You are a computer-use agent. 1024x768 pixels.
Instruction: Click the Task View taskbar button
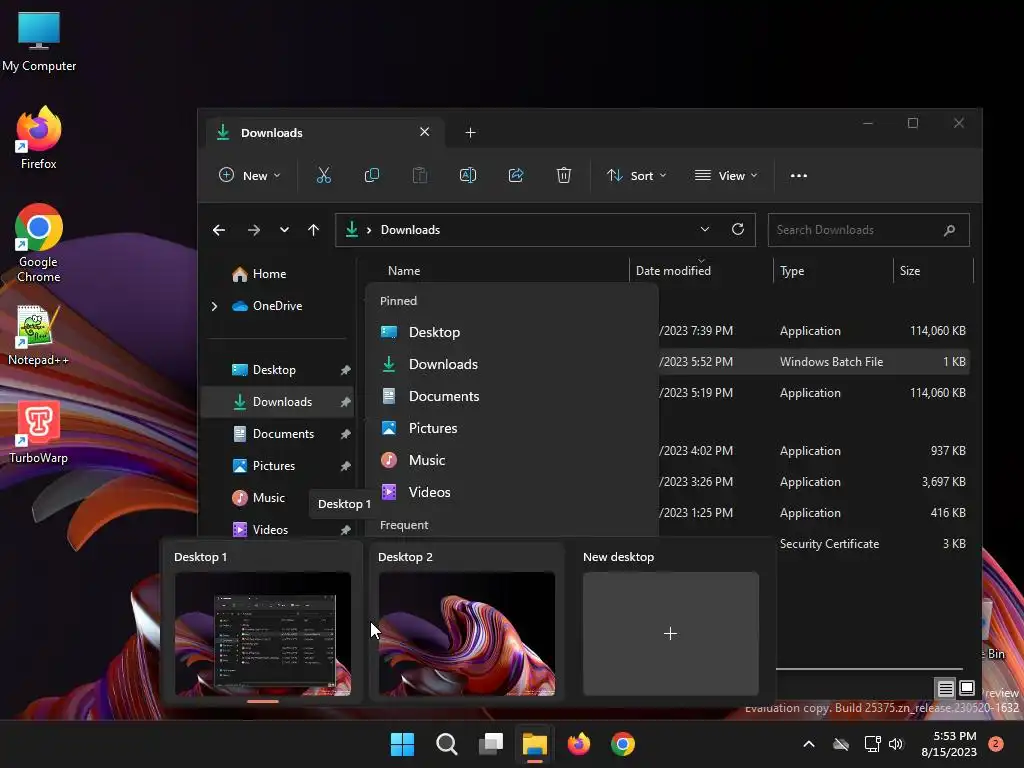pos(491,744)
